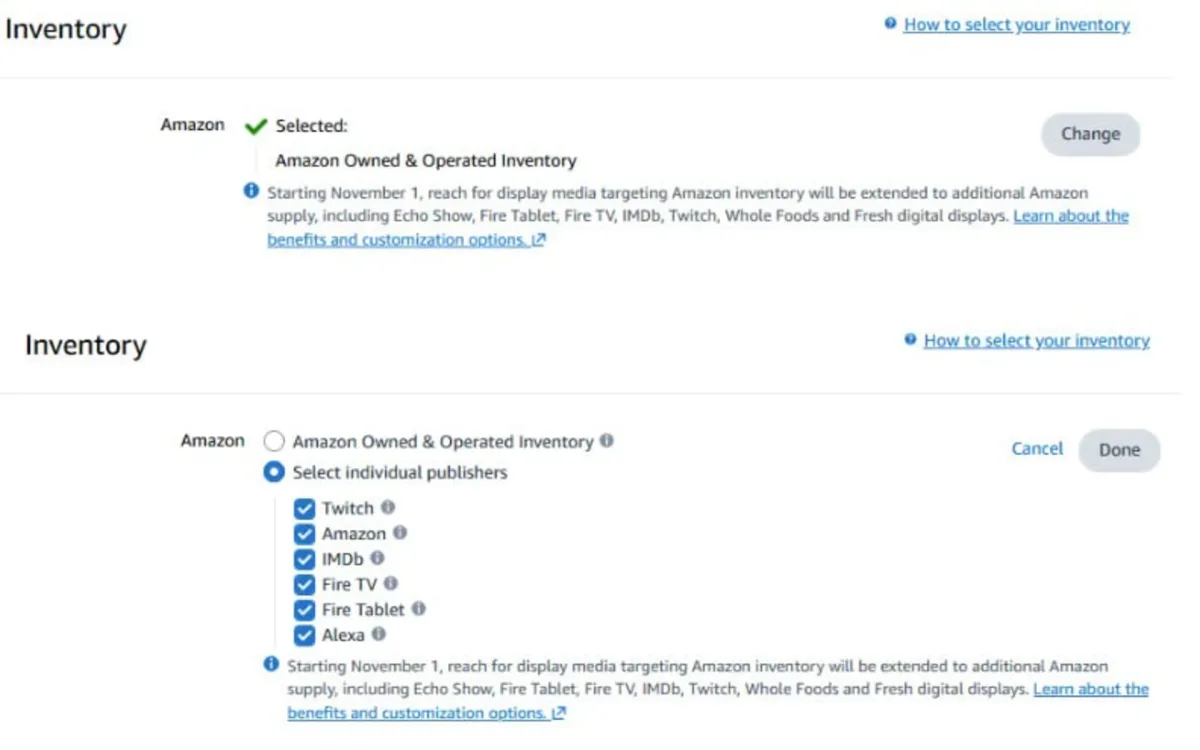
Task: Open the Twitch info tooltip icon
Action: point(389,508)
